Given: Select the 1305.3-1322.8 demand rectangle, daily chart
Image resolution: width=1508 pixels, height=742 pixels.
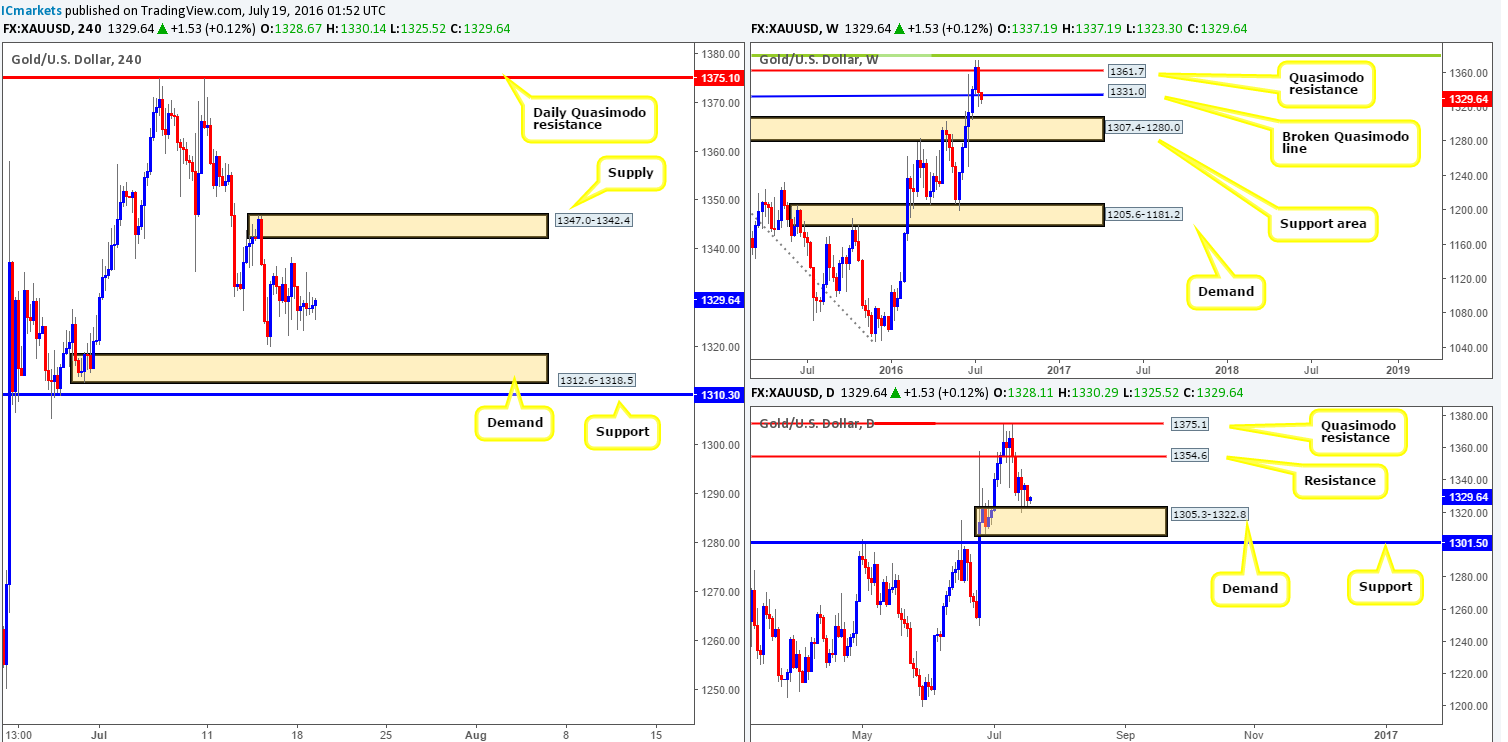Looking at the screenshot, I should (x=1071, y=521).
